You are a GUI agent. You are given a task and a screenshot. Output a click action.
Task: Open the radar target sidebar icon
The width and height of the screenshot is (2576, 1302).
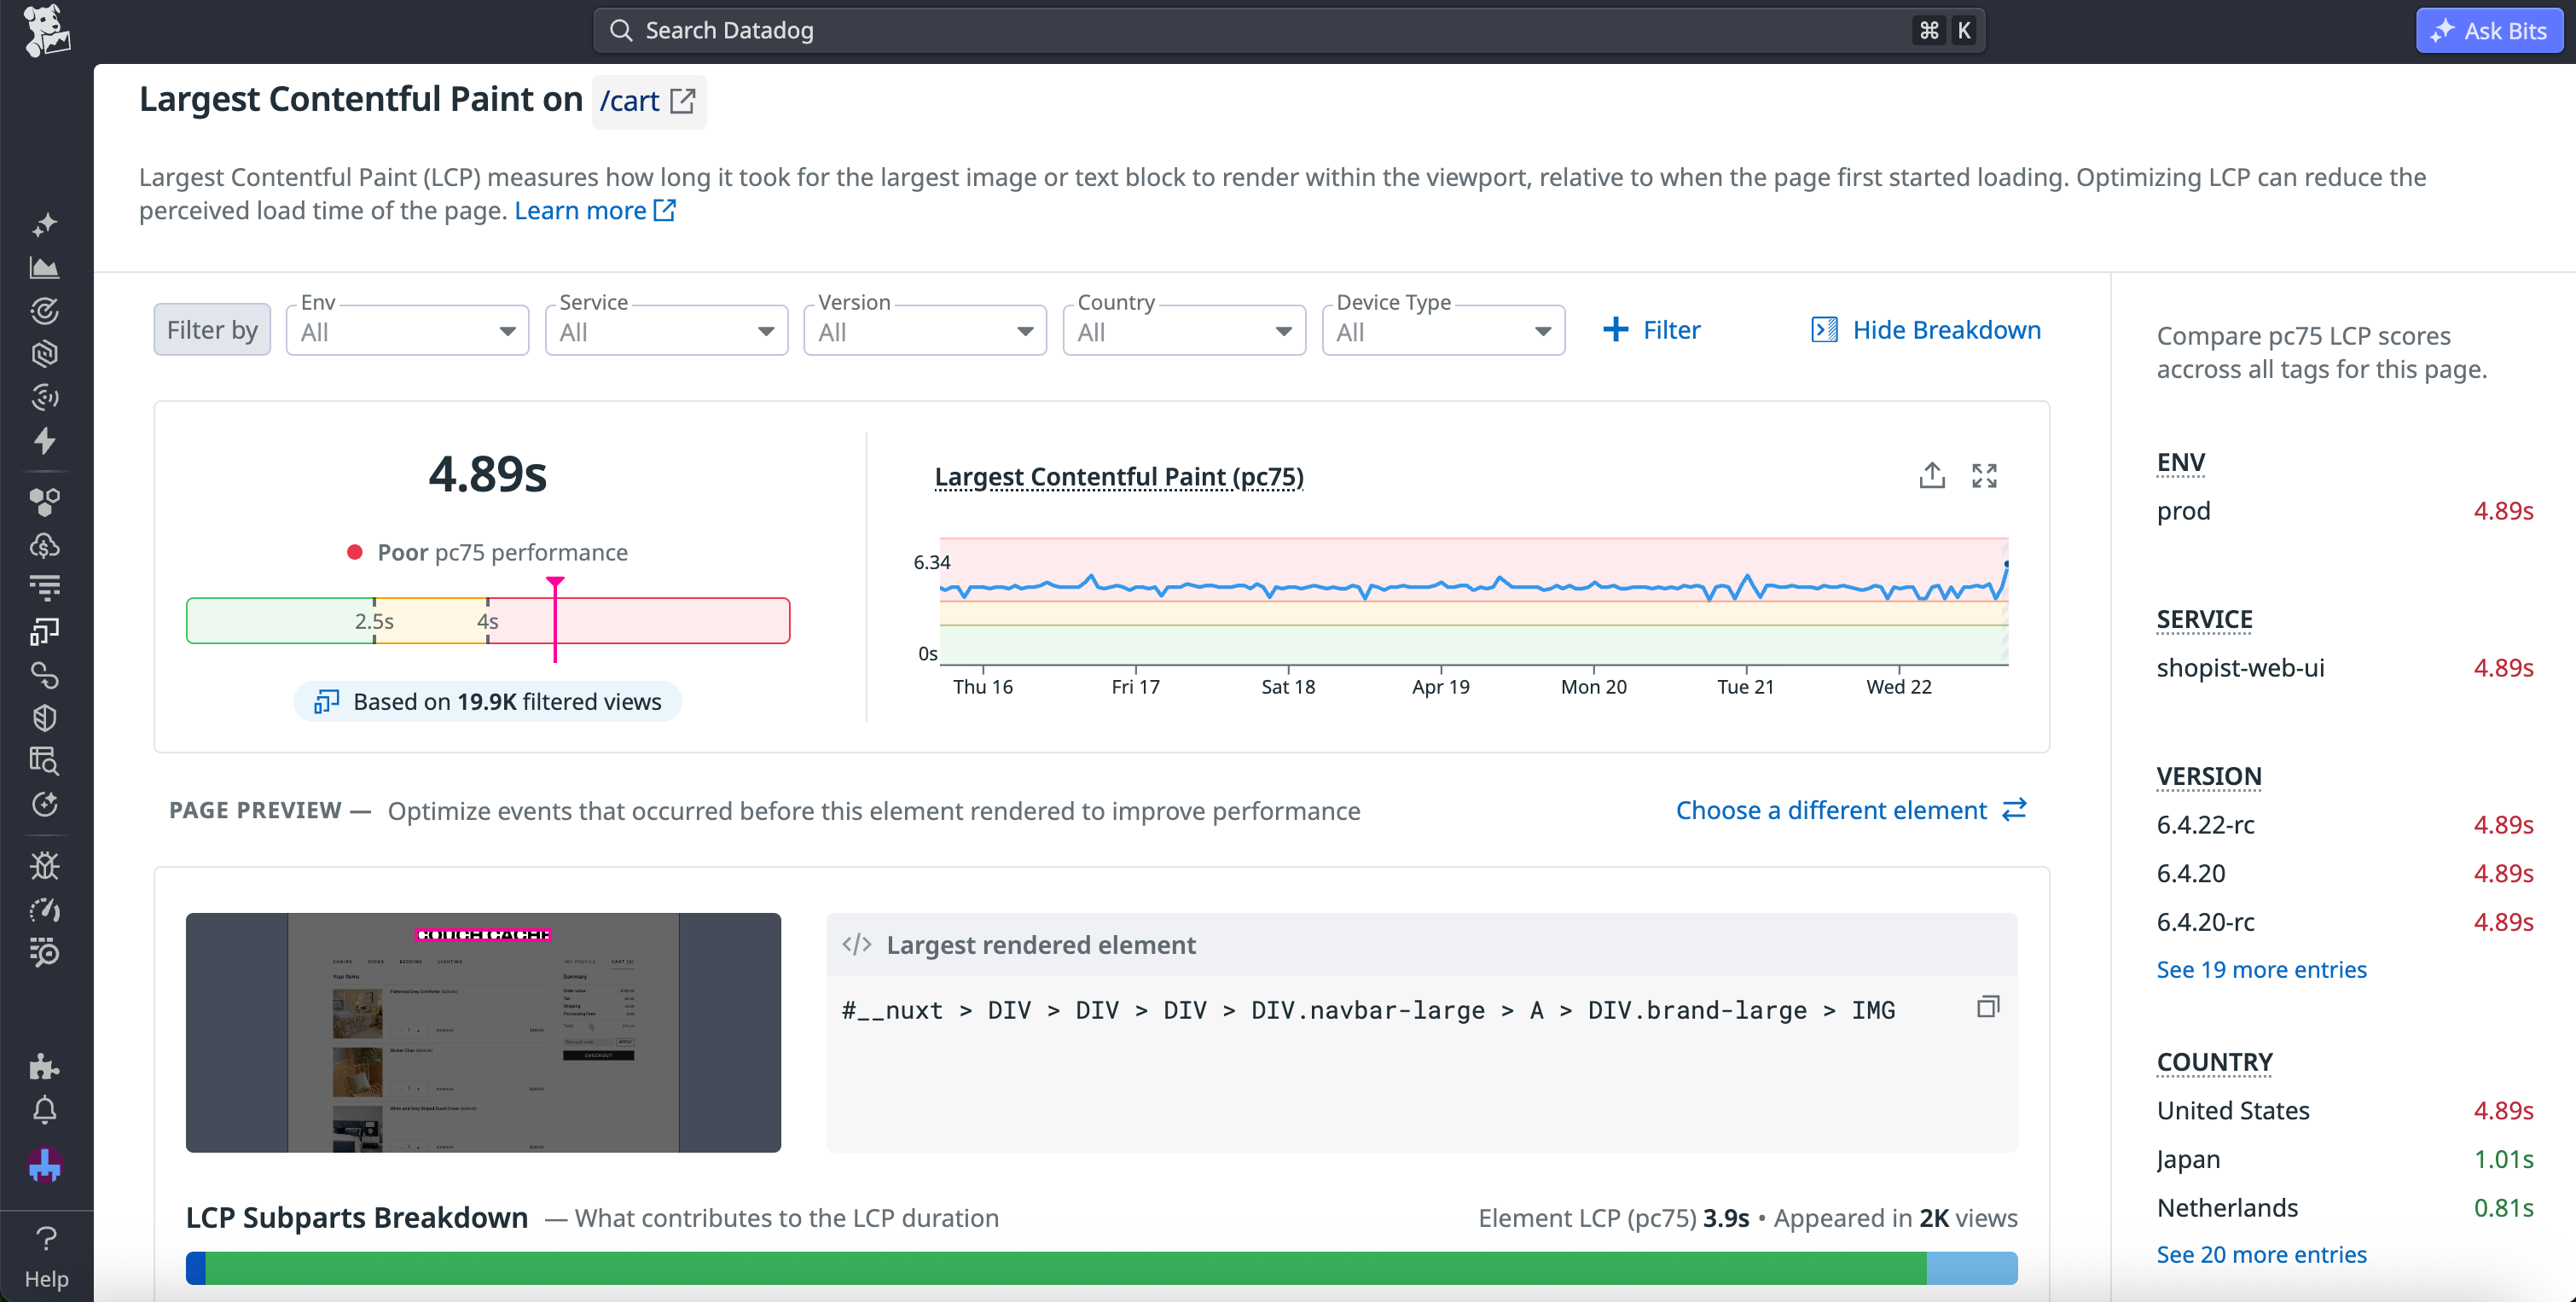click(45, 311)
